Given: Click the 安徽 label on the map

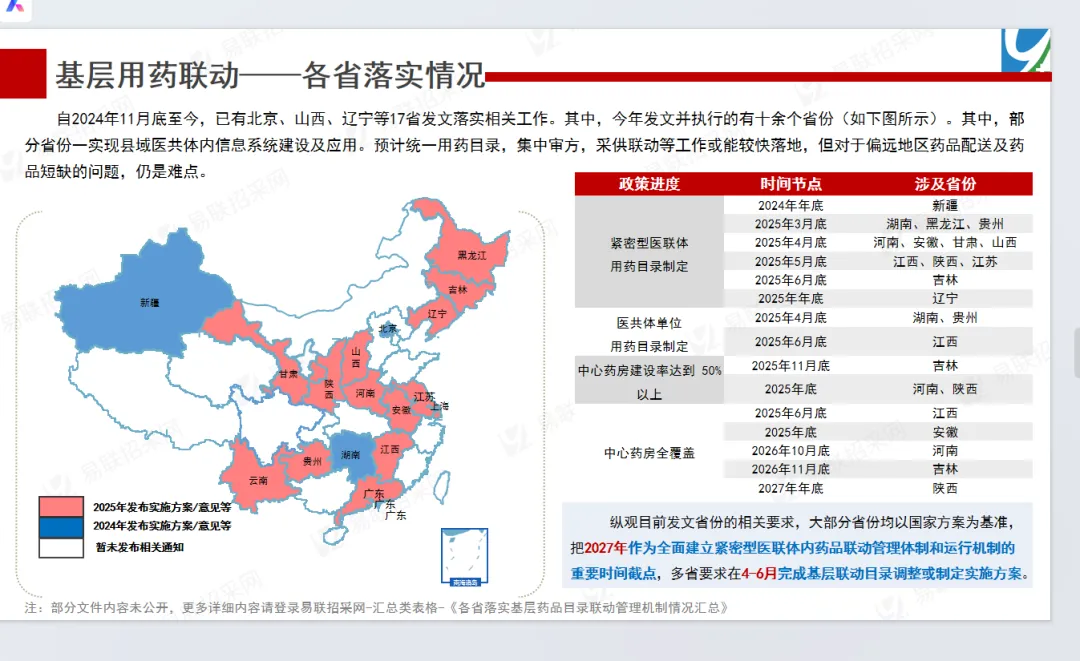Looking at the screenshot, I should pos(401,410).
